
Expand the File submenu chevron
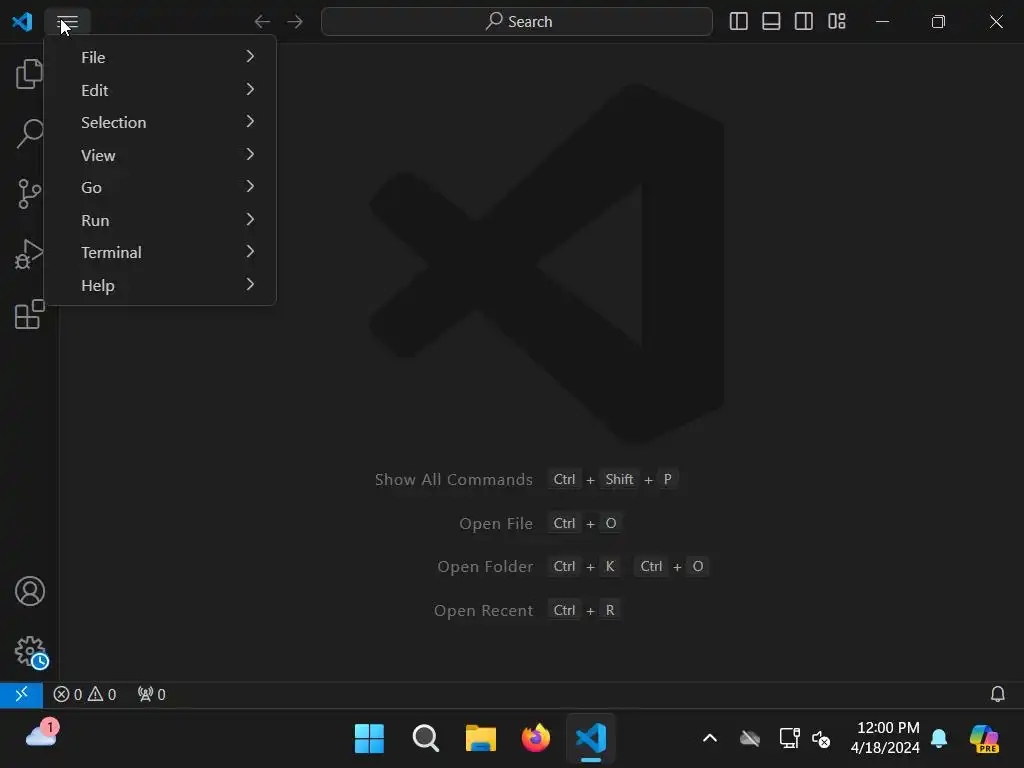pyautogui.click(x=250, y=56)
